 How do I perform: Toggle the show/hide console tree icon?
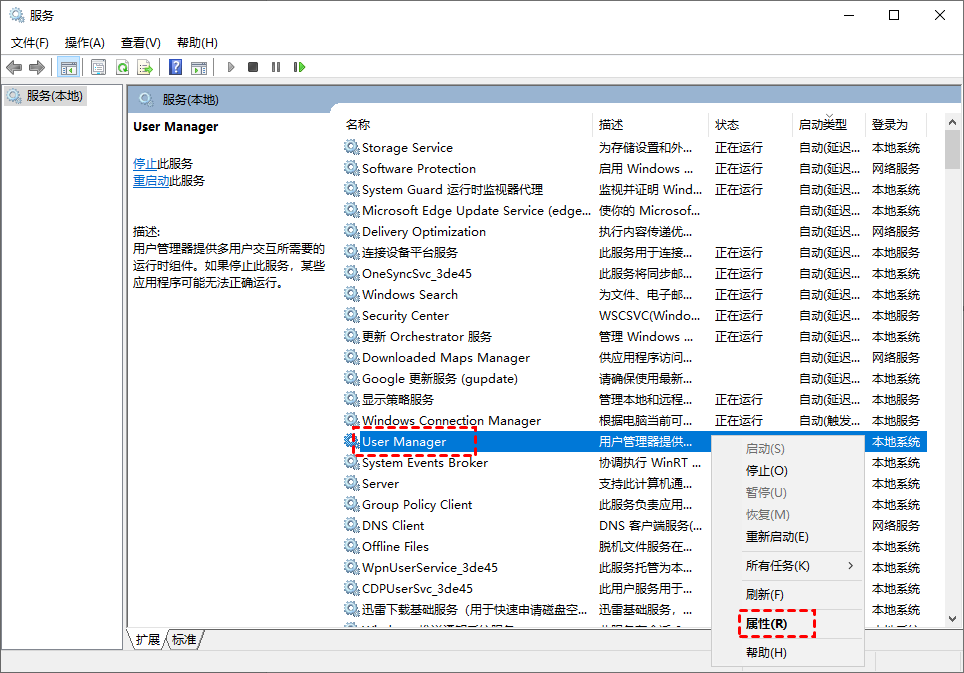click(67, 66)
